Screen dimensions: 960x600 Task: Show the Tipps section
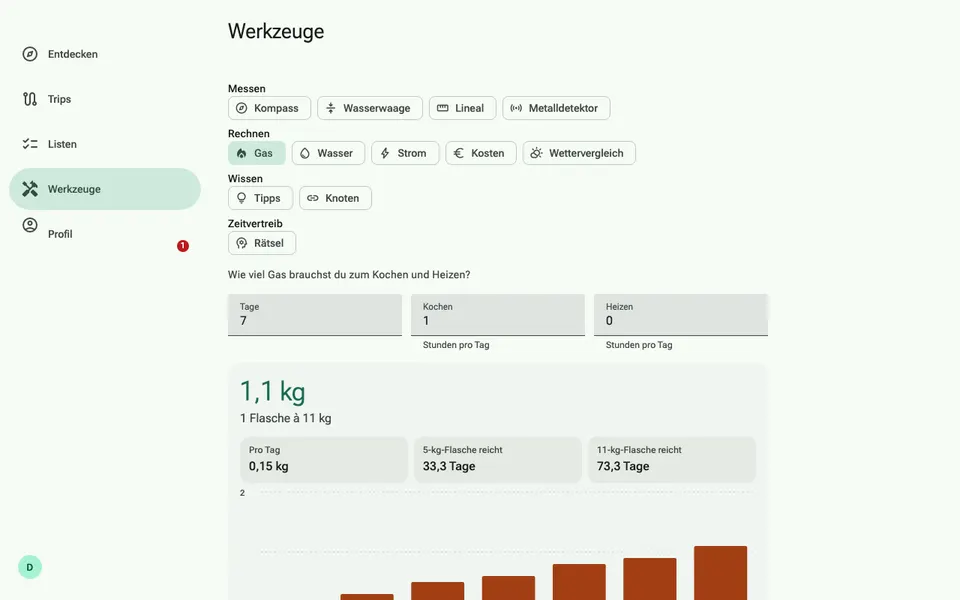(260, 198)
